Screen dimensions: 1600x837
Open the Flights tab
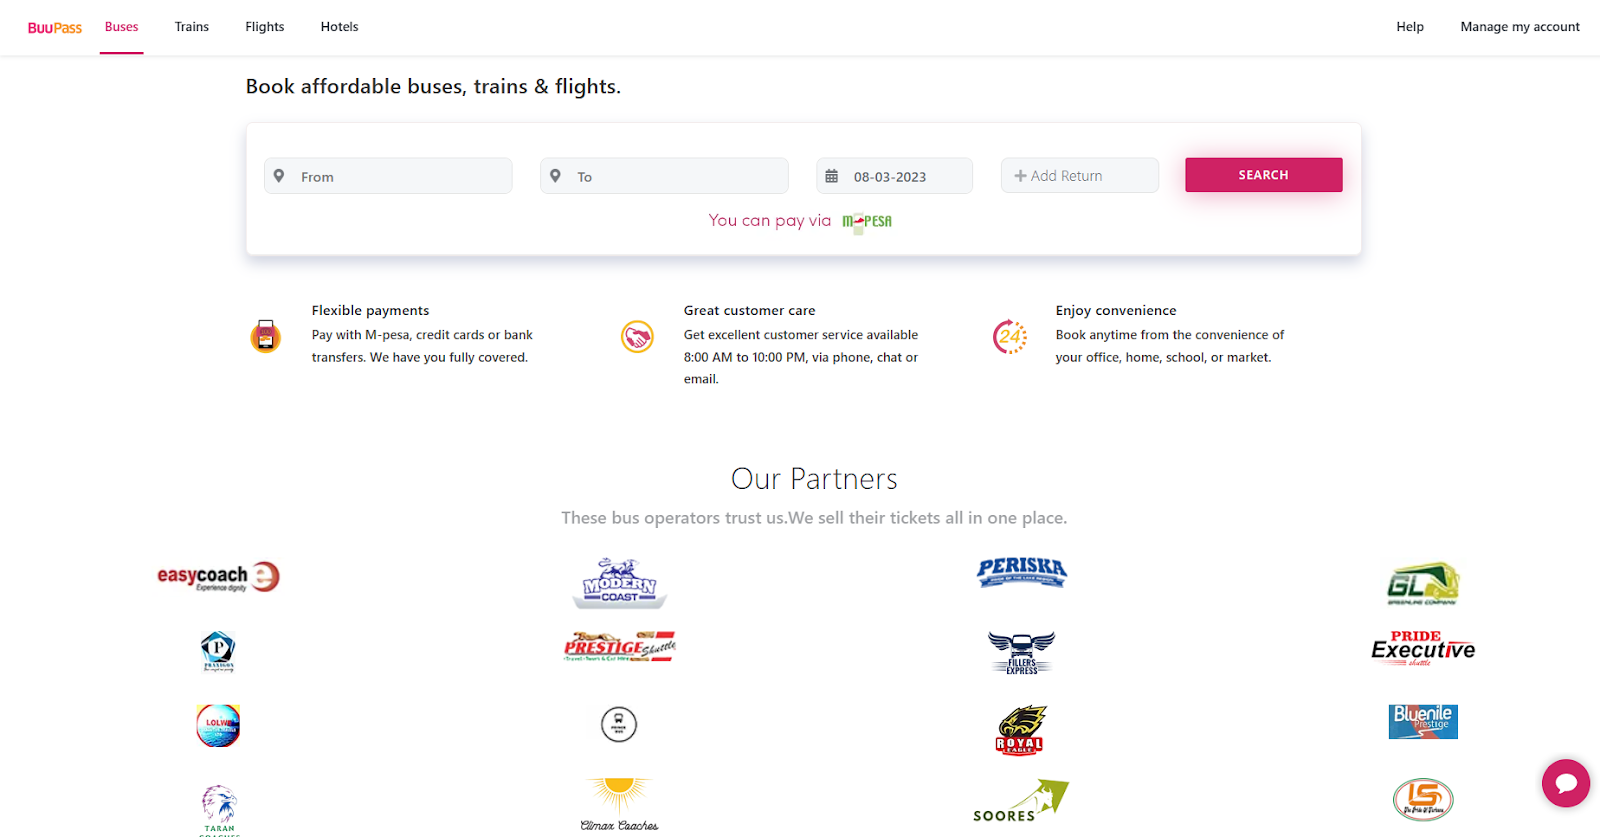pos(264,27)
